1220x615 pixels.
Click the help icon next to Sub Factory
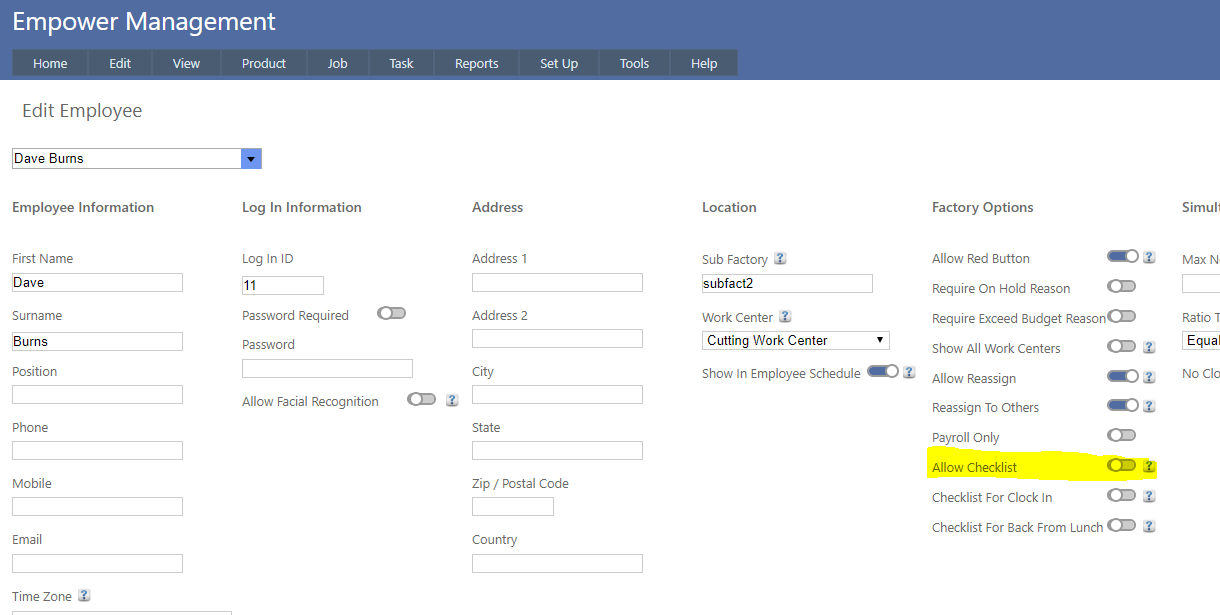coord(780,258)
